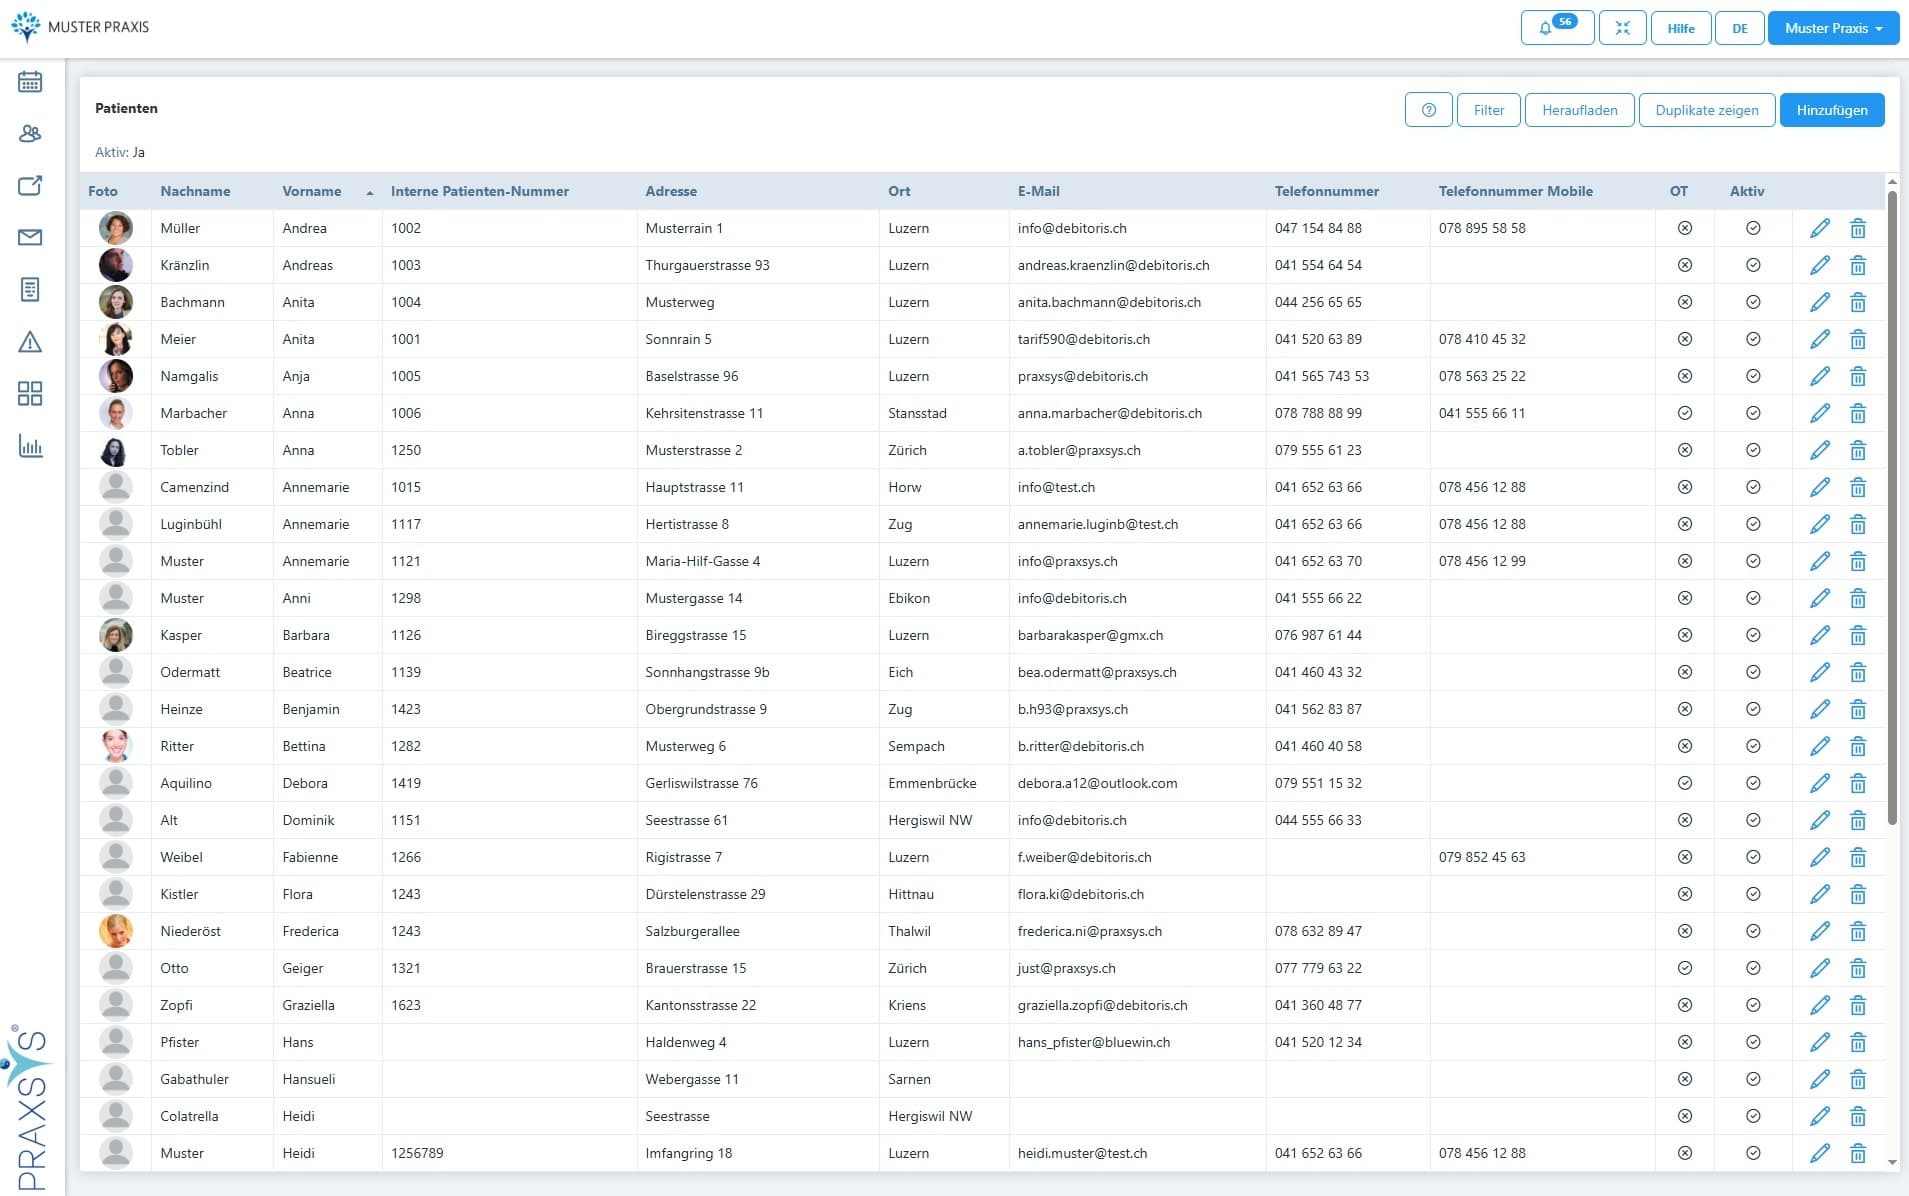Click the question mark help icon in Patienten

1428,110
